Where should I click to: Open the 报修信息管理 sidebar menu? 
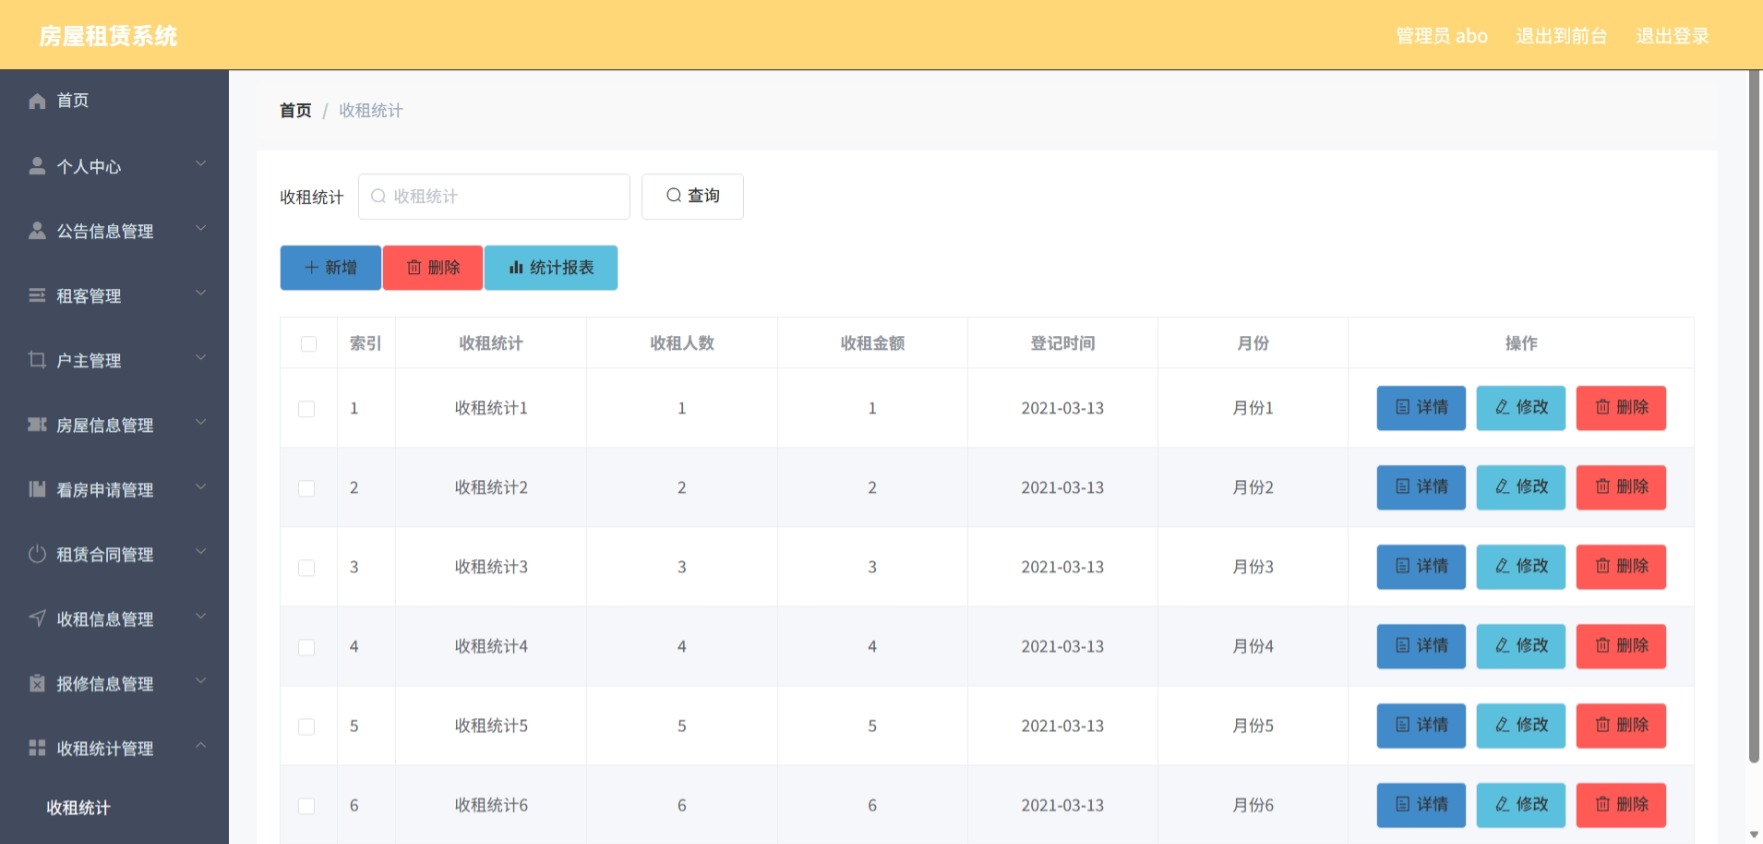(114, 684)
